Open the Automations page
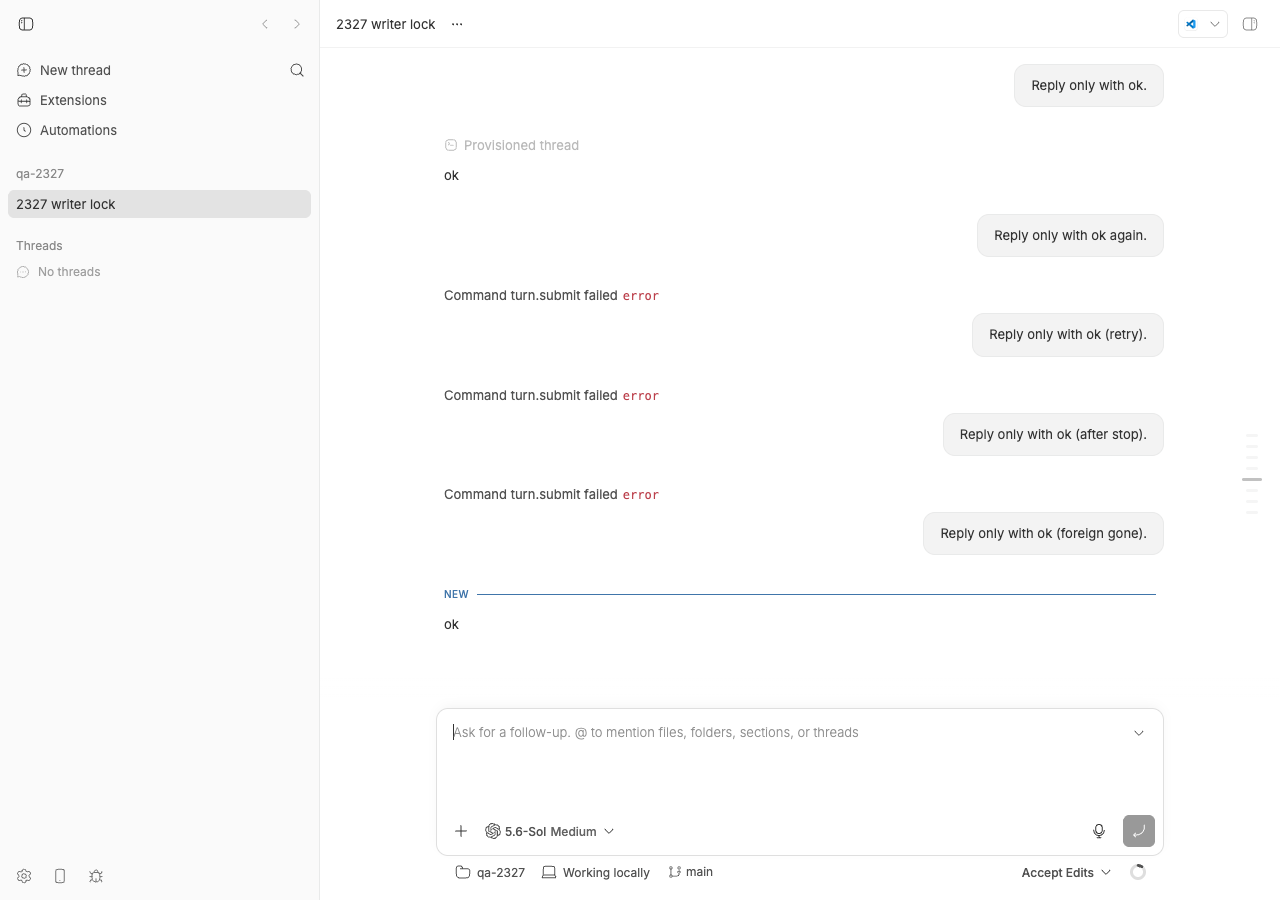 (67, 130)
